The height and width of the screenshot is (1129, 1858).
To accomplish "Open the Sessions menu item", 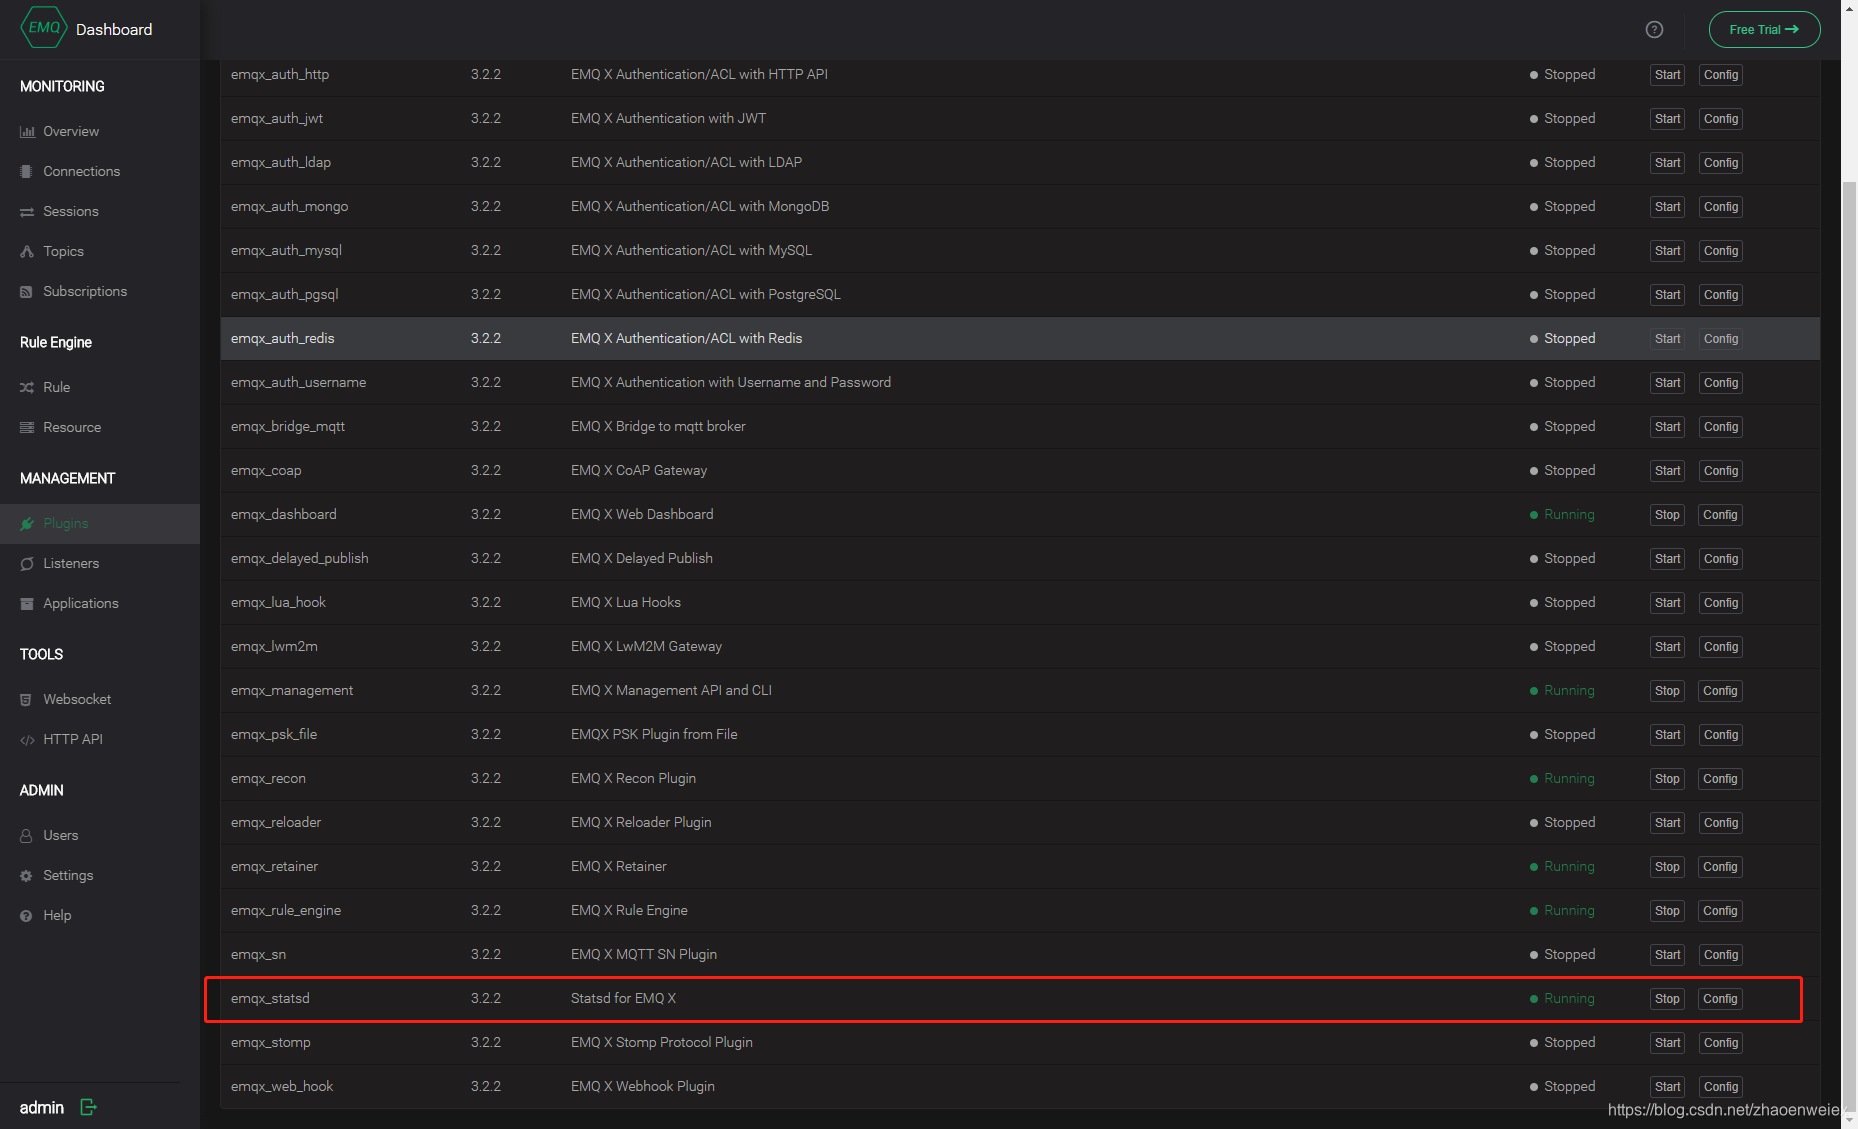I will point(100,212).
